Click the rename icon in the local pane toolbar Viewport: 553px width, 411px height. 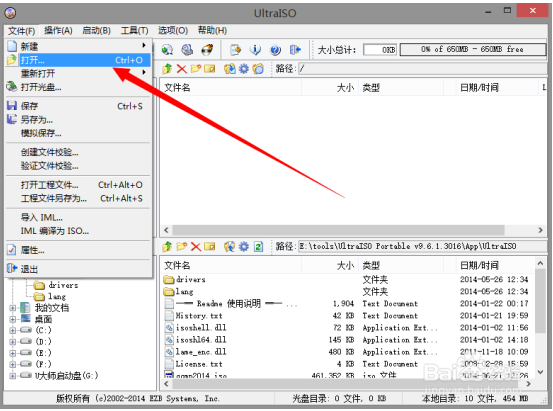click(x=209, y=246)
